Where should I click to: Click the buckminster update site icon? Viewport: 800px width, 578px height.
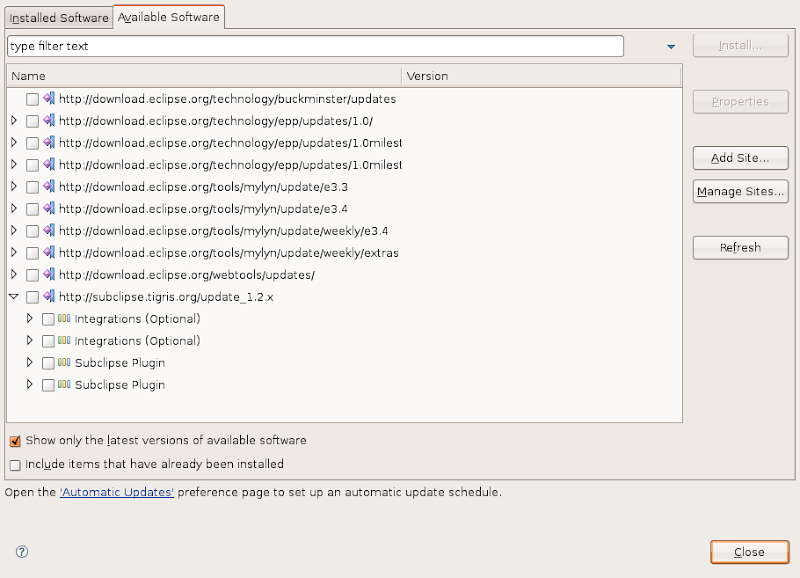coord(49,99)
